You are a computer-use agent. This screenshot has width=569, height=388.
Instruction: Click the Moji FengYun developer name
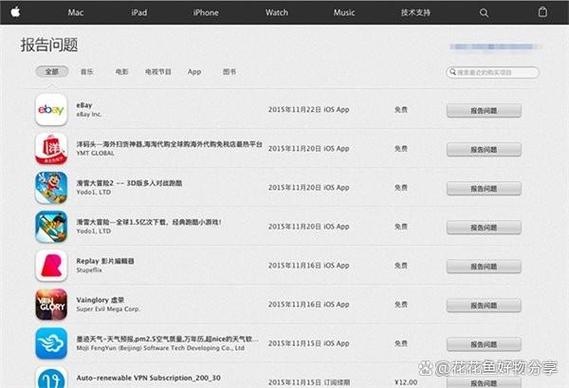(x=160, y=348)
